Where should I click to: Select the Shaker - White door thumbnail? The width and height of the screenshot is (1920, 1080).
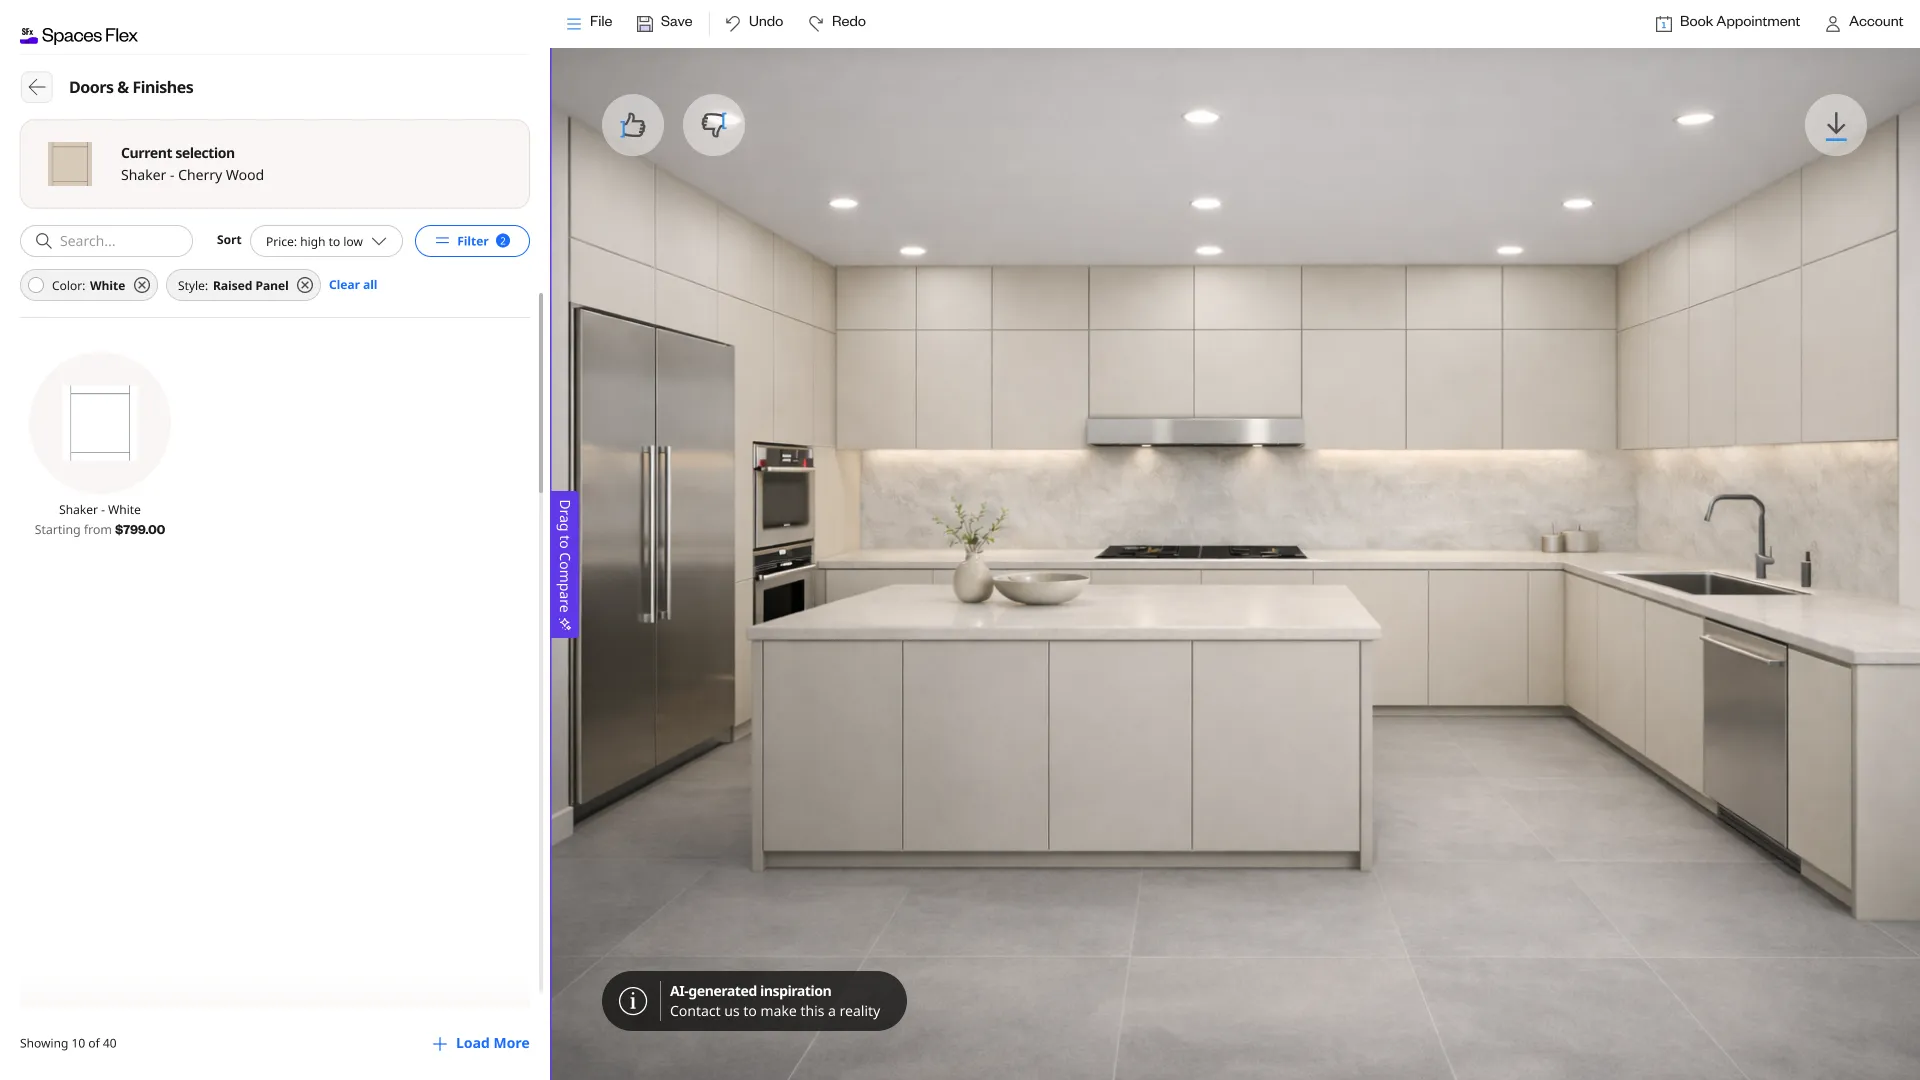100,423
